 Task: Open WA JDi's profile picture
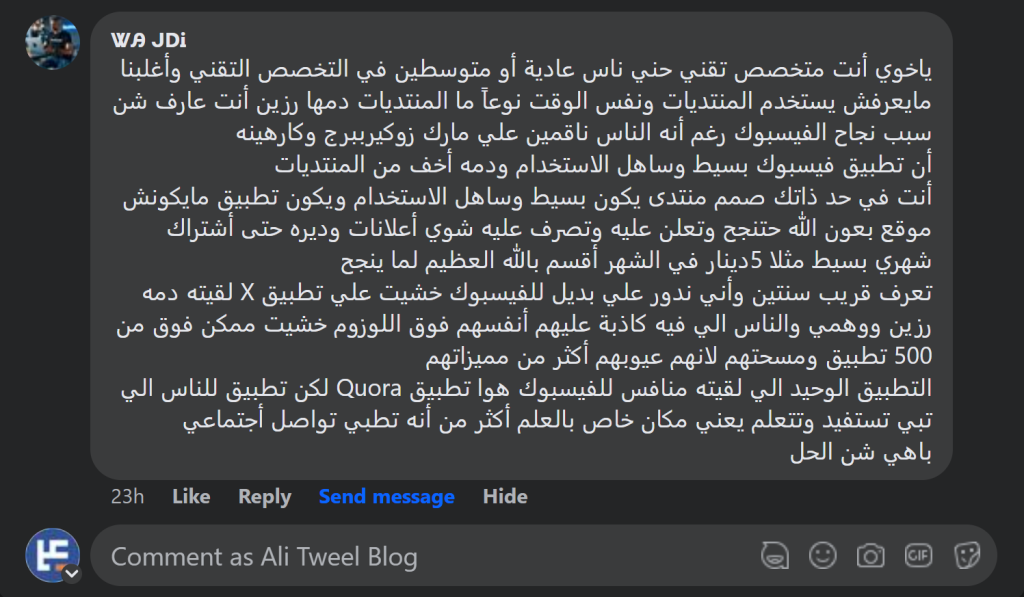pyautogui.click(x=52, y=43)
